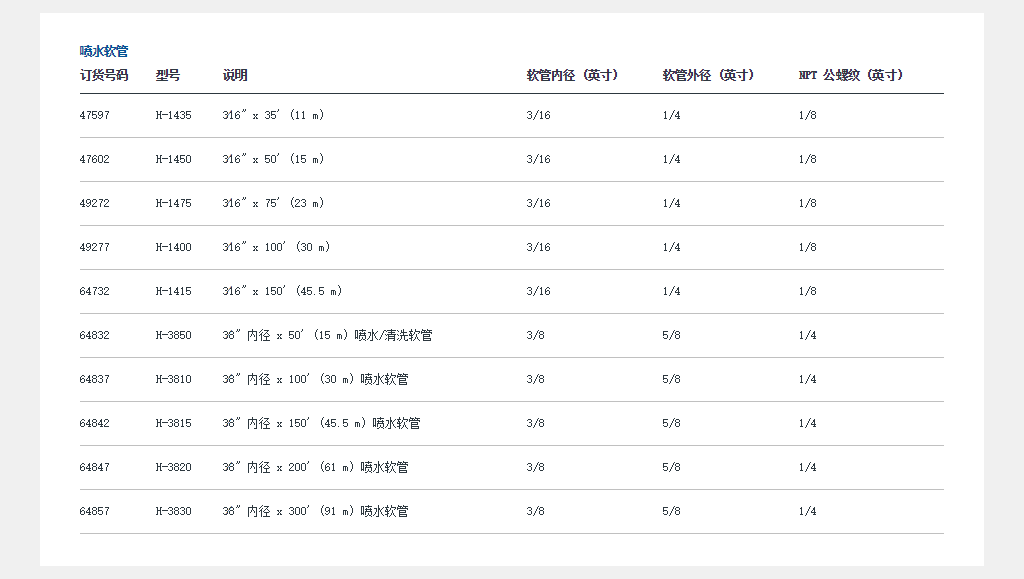The height and width of the screenshot is (579, 1024).
Task: Click the 说明 column header
Action: pos(235,75)
